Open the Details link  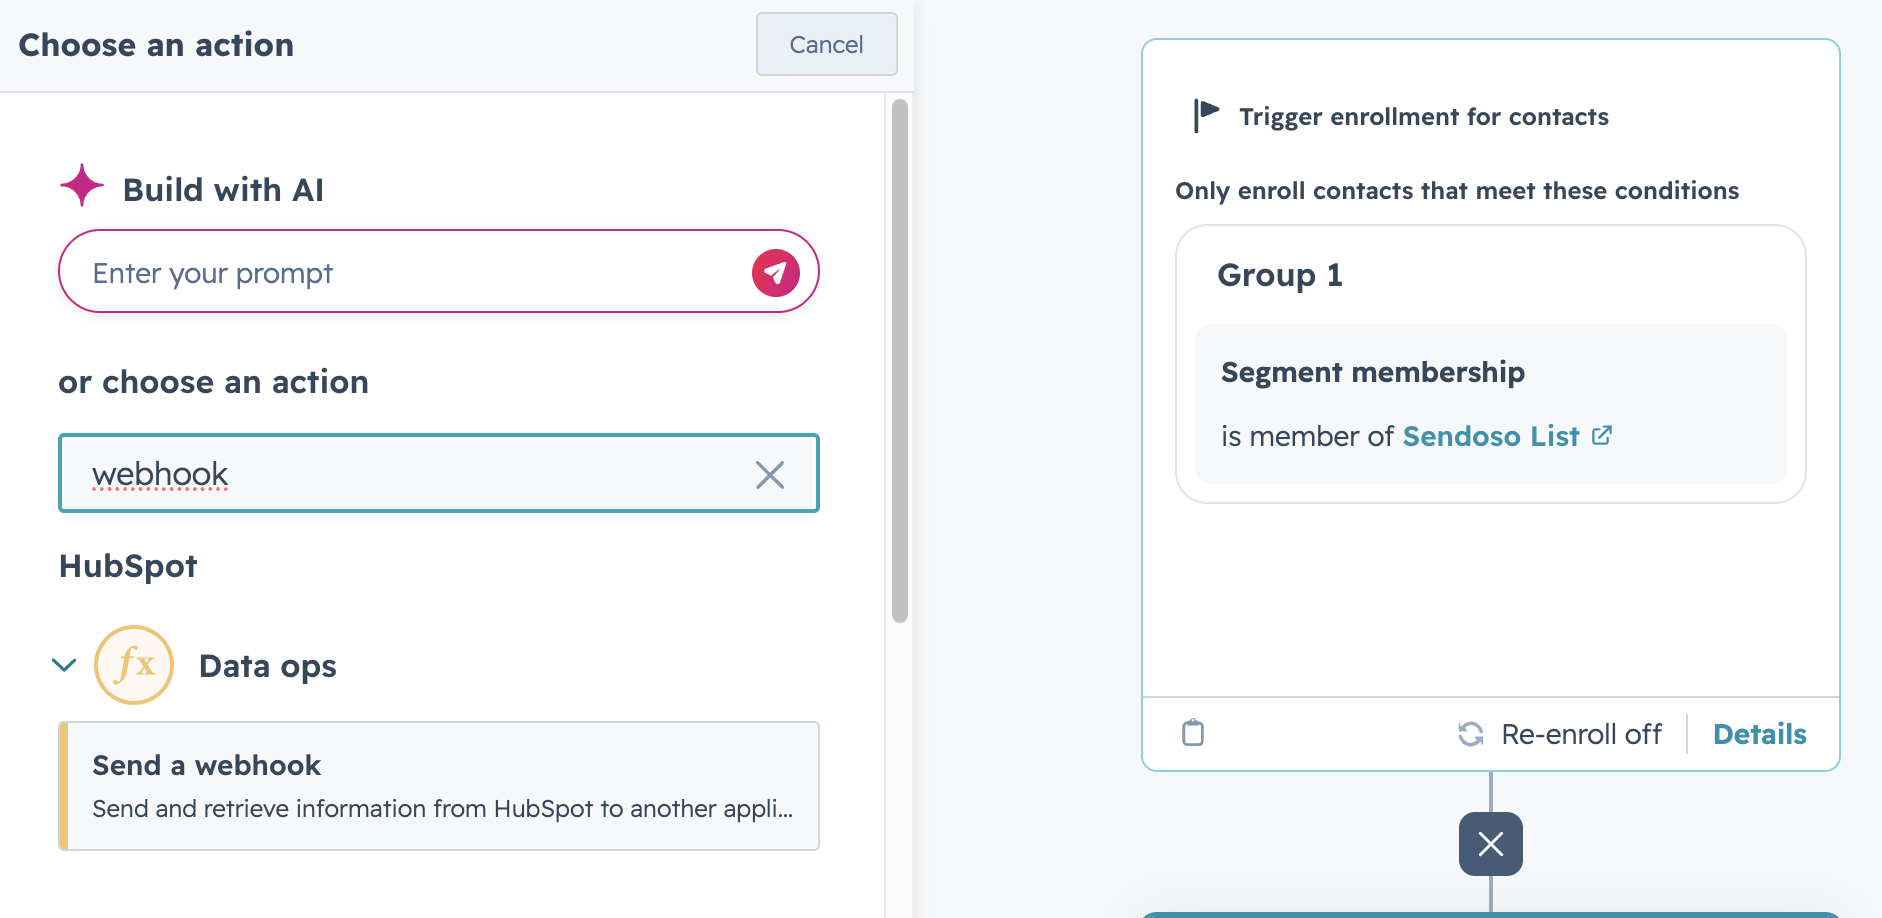(x=1759, y=734)
